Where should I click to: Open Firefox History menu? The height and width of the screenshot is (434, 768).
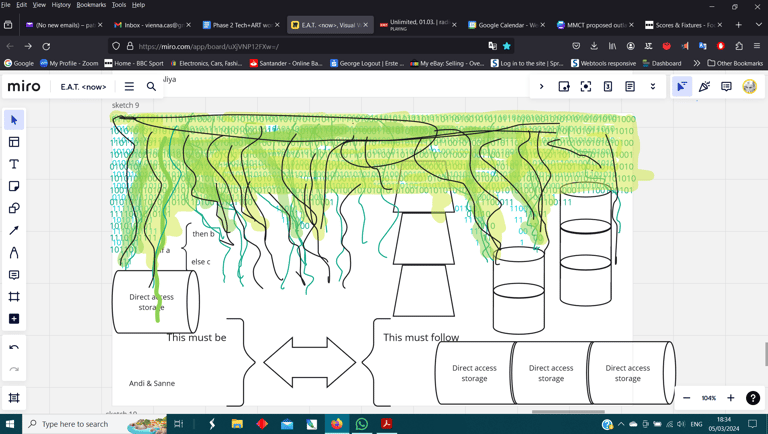click(x=61, y=5)
